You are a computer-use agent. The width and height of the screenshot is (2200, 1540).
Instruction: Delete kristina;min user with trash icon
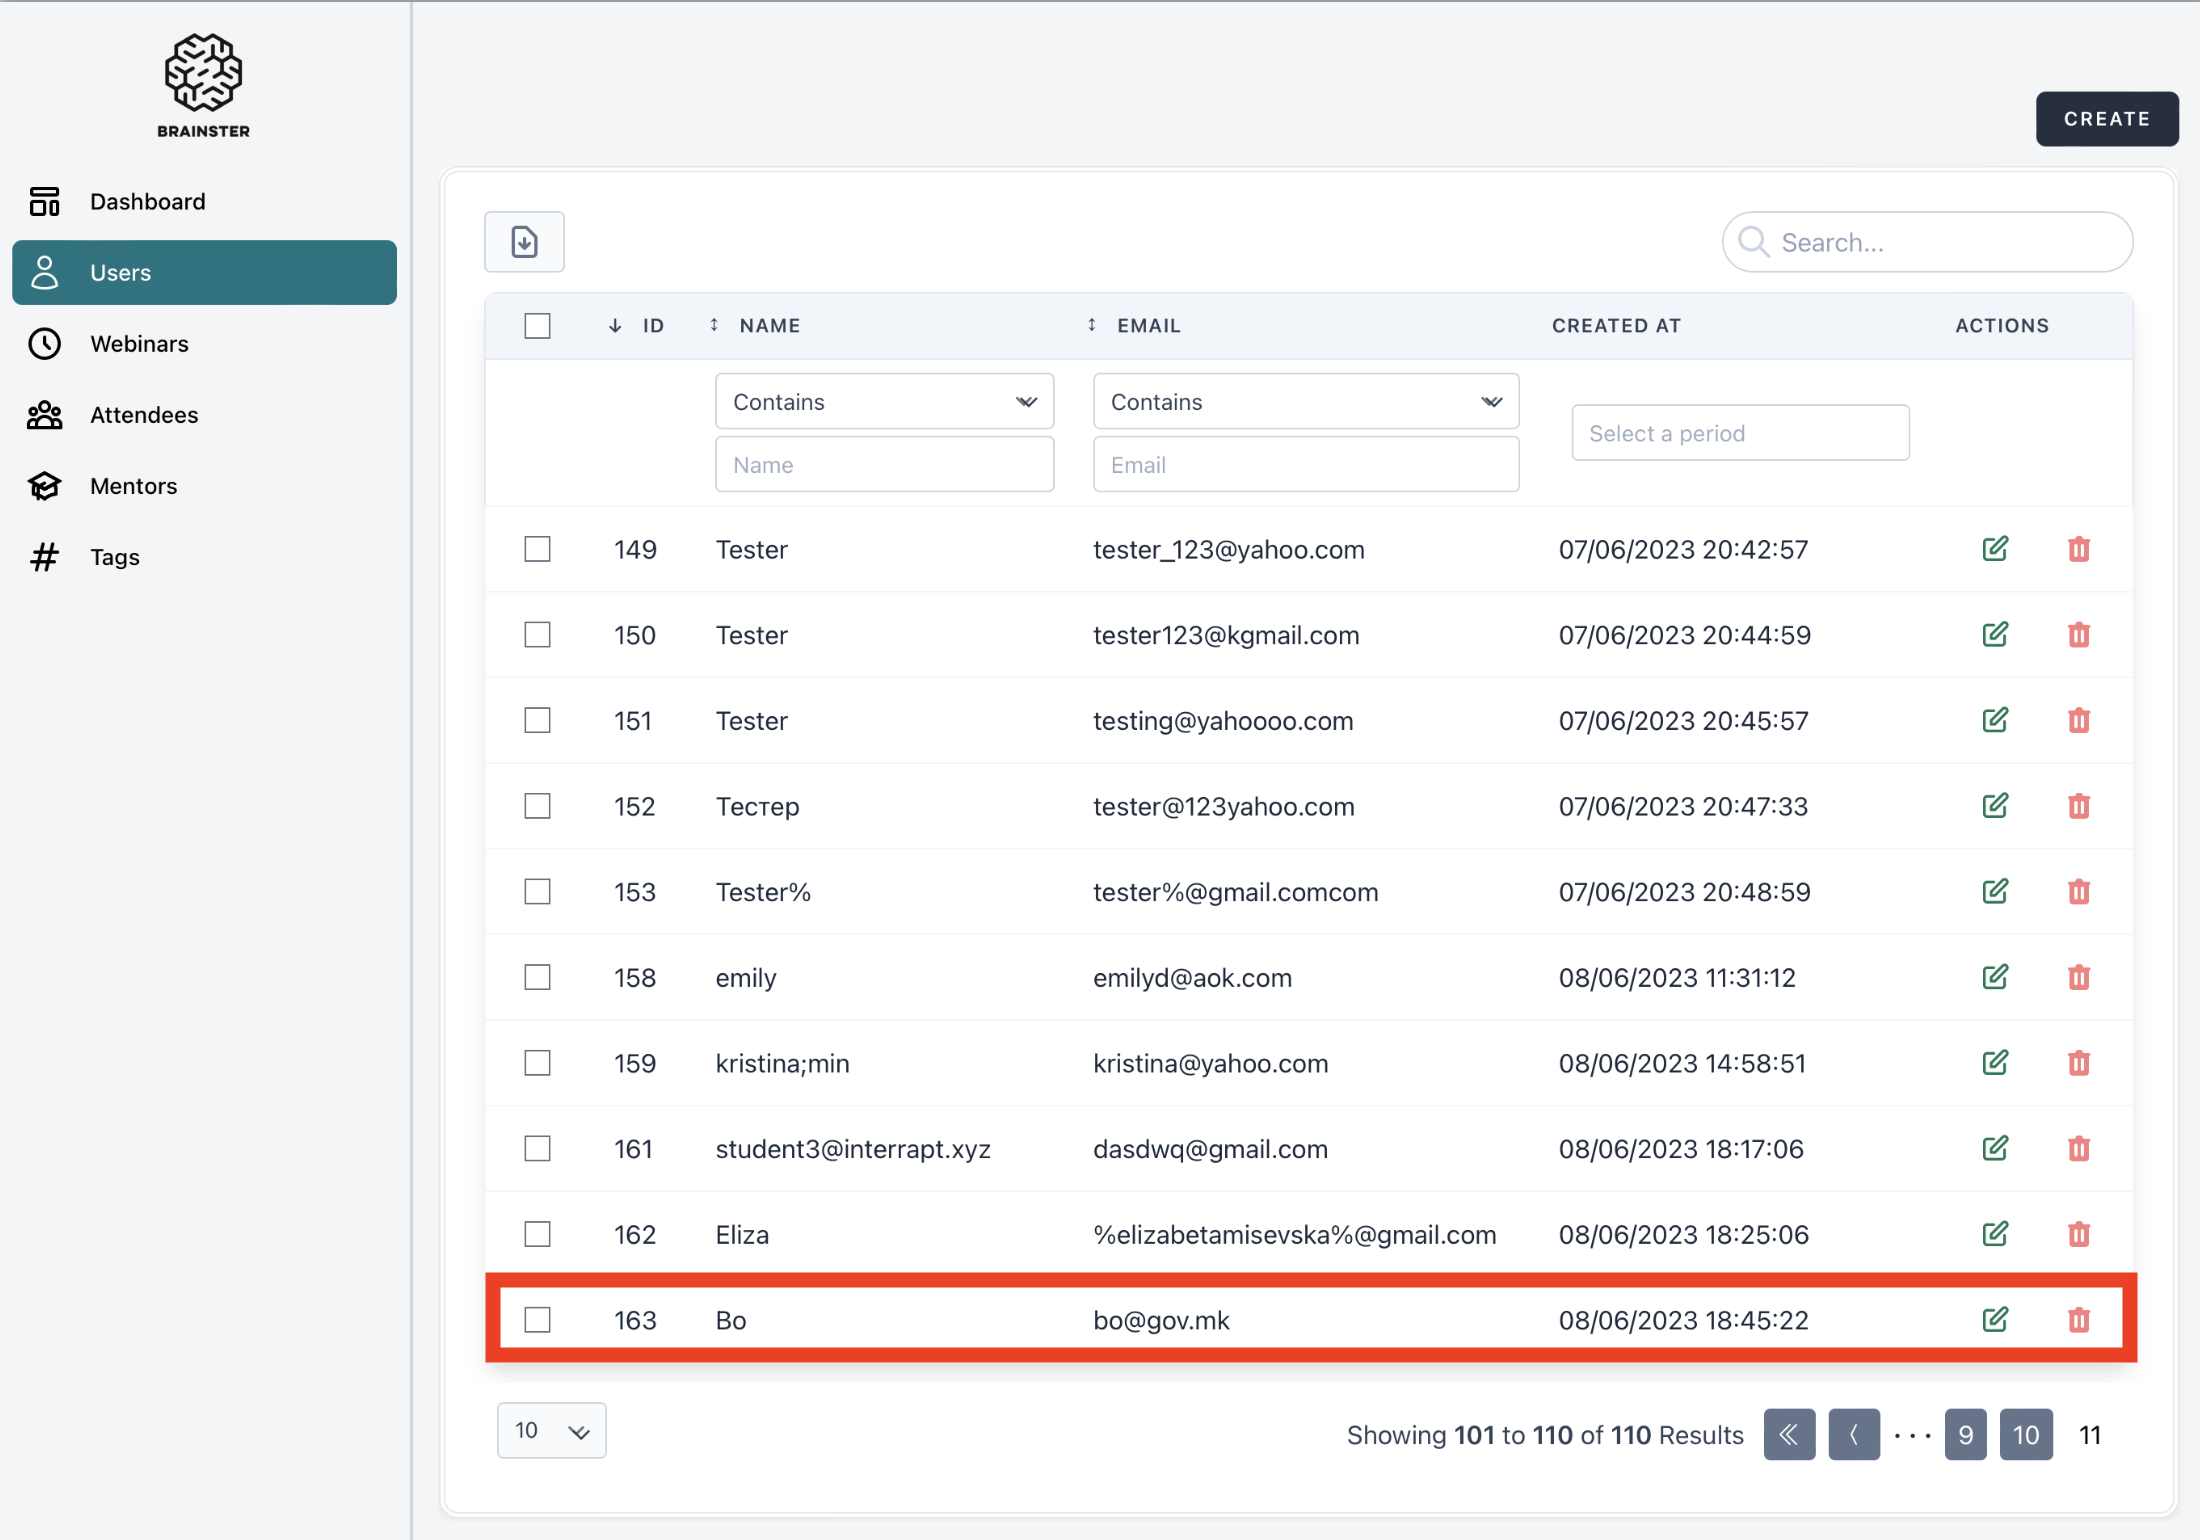pos(2079,1063)
